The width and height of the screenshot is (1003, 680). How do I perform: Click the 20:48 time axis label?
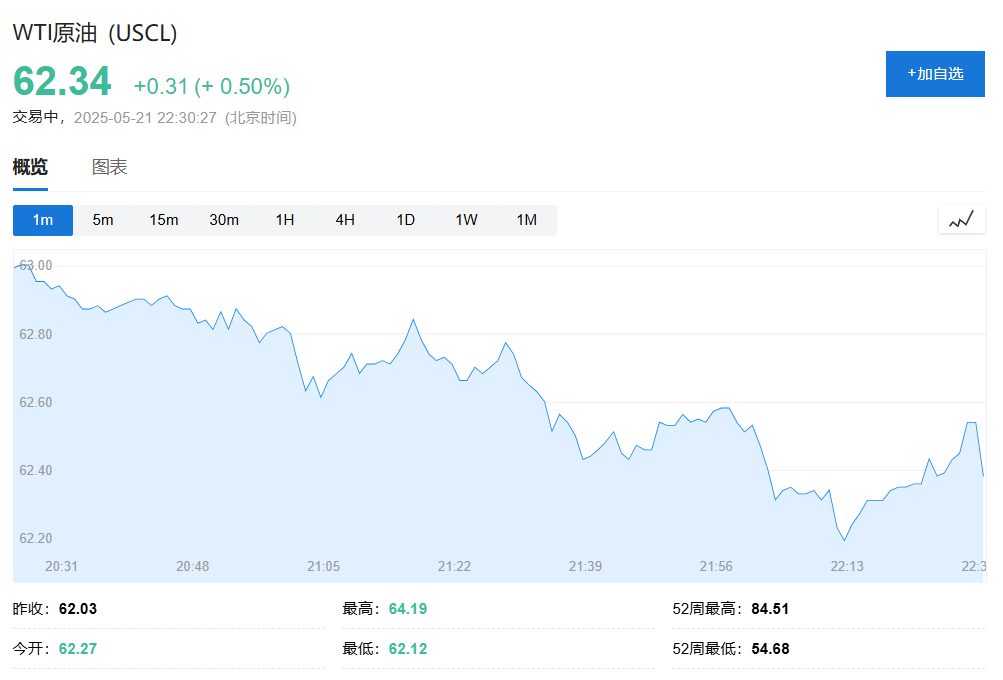coord(193,567)
